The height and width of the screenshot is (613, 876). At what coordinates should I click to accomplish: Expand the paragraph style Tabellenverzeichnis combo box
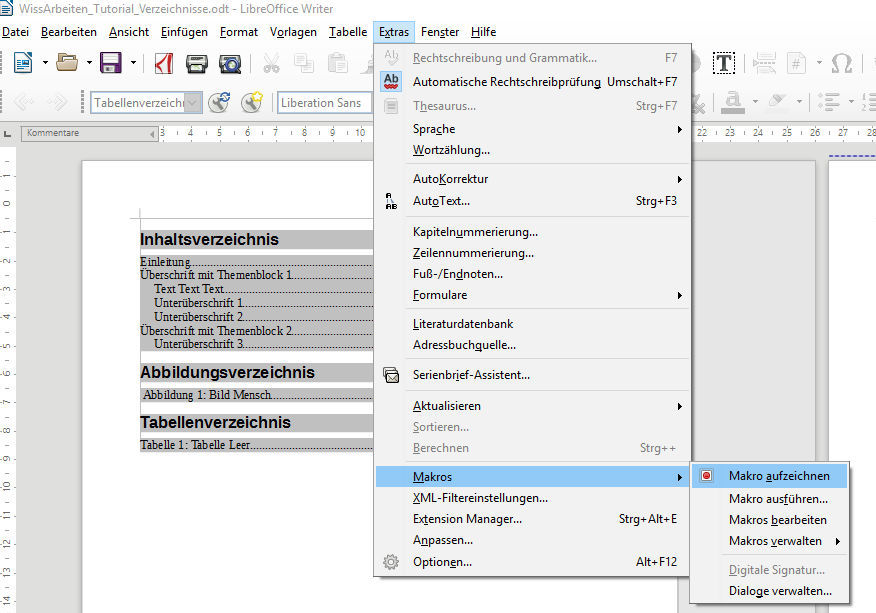(193, 103)
